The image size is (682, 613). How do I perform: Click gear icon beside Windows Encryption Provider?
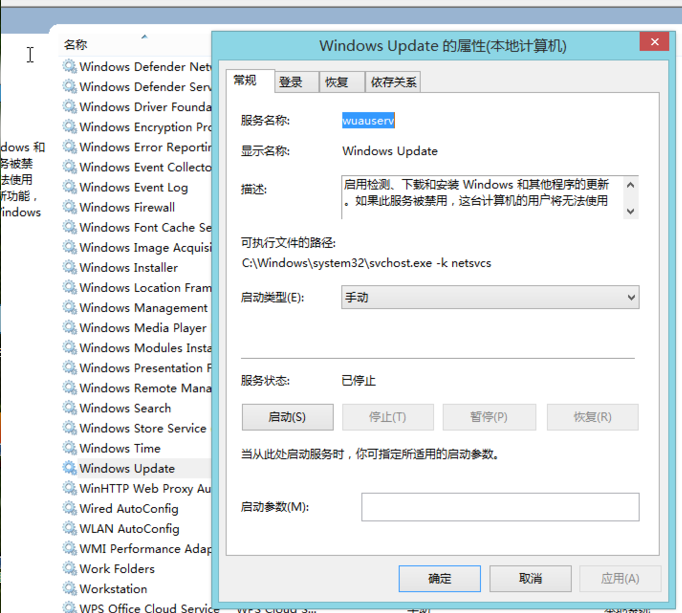[x=69, y=127]
